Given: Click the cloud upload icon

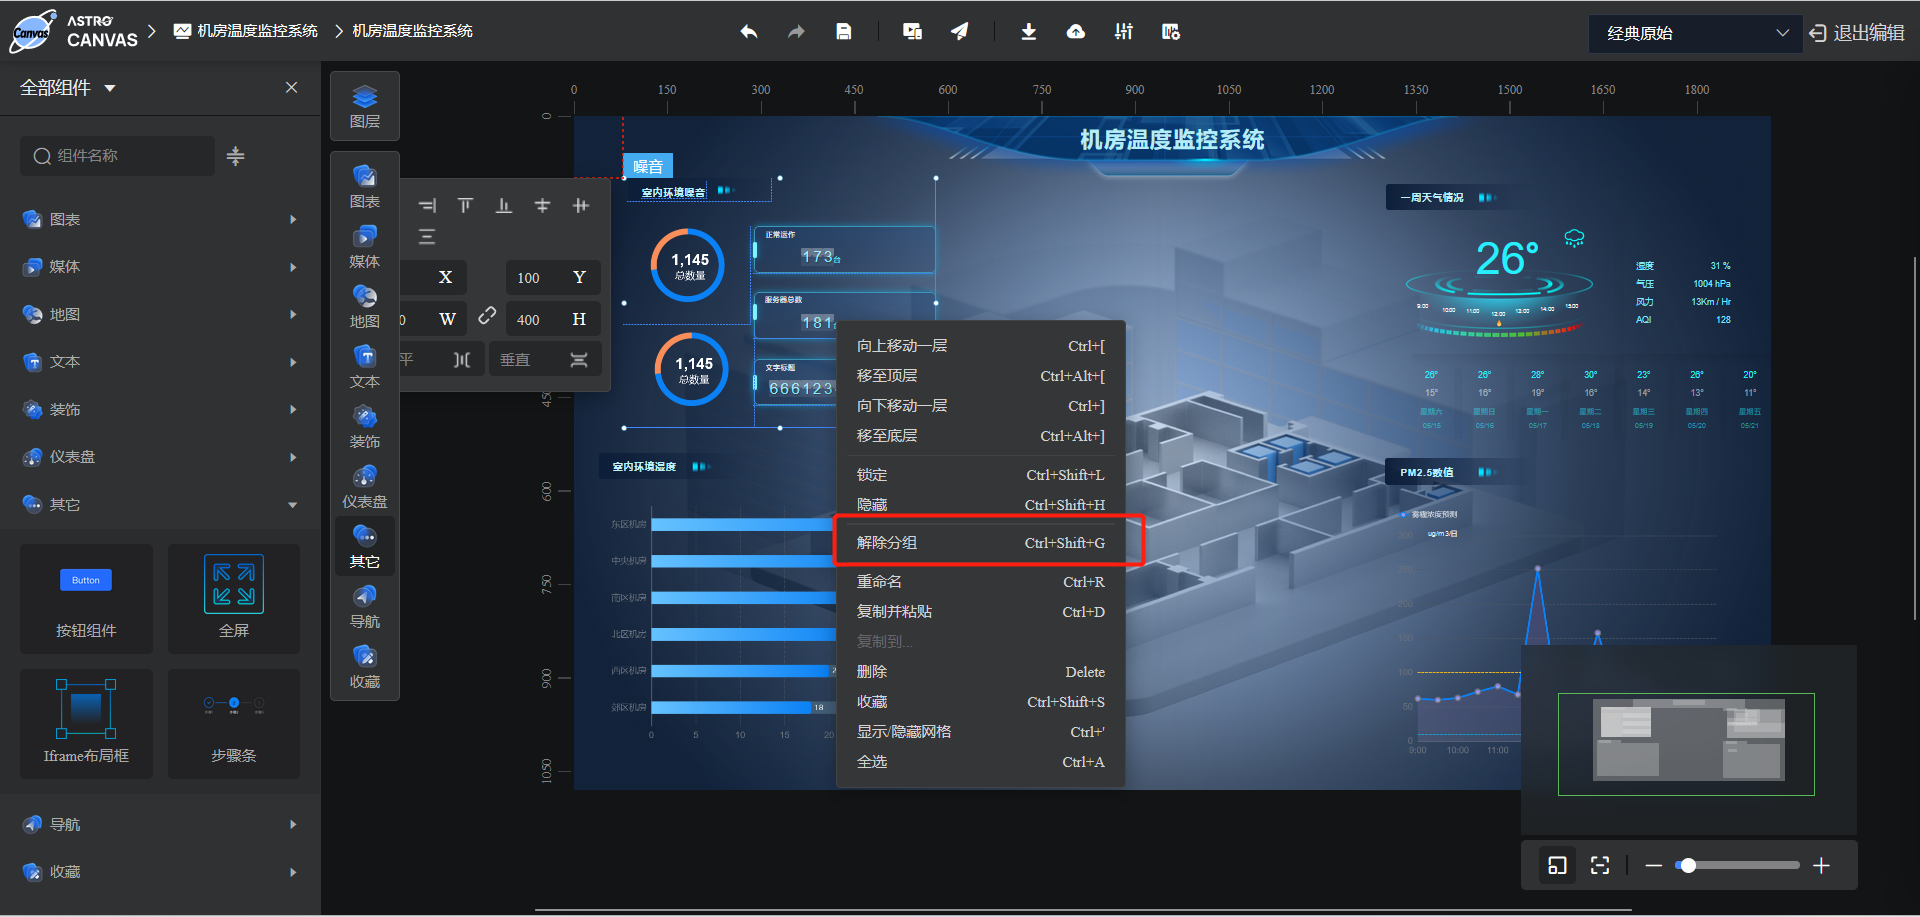Looking at the screenshot, I should (x=1076, y=32).
